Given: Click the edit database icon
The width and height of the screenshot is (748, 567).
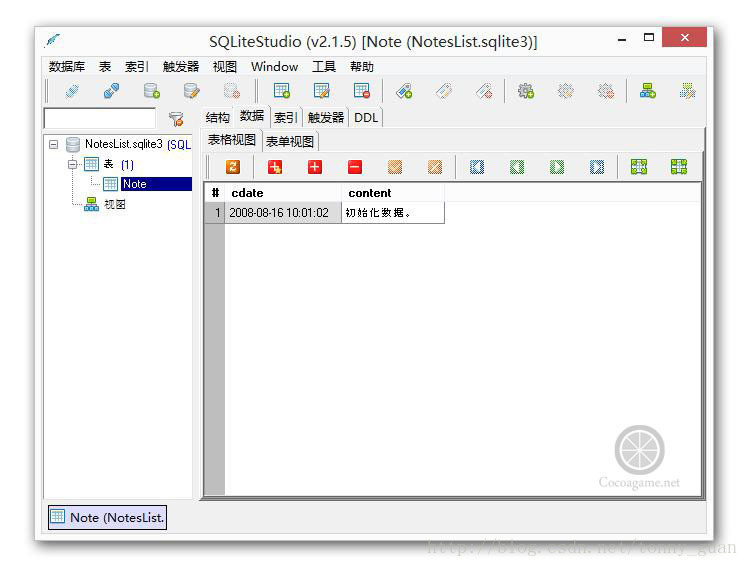Looking at the screenshot, I should tap(192, 91).
